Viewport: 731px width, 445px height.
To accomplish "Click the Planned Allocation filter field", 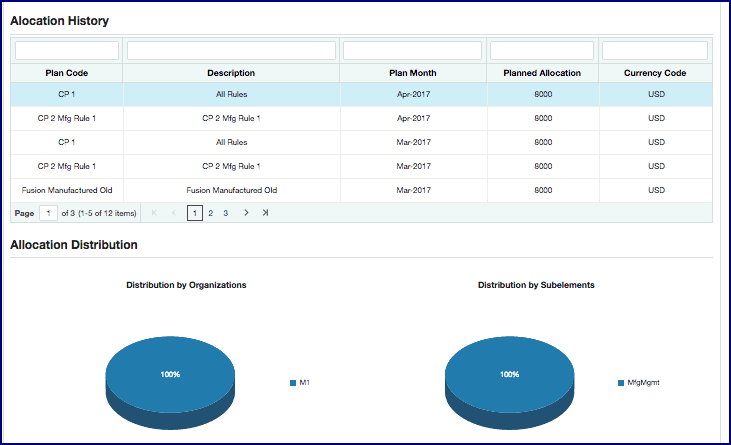I will point(542,50).
